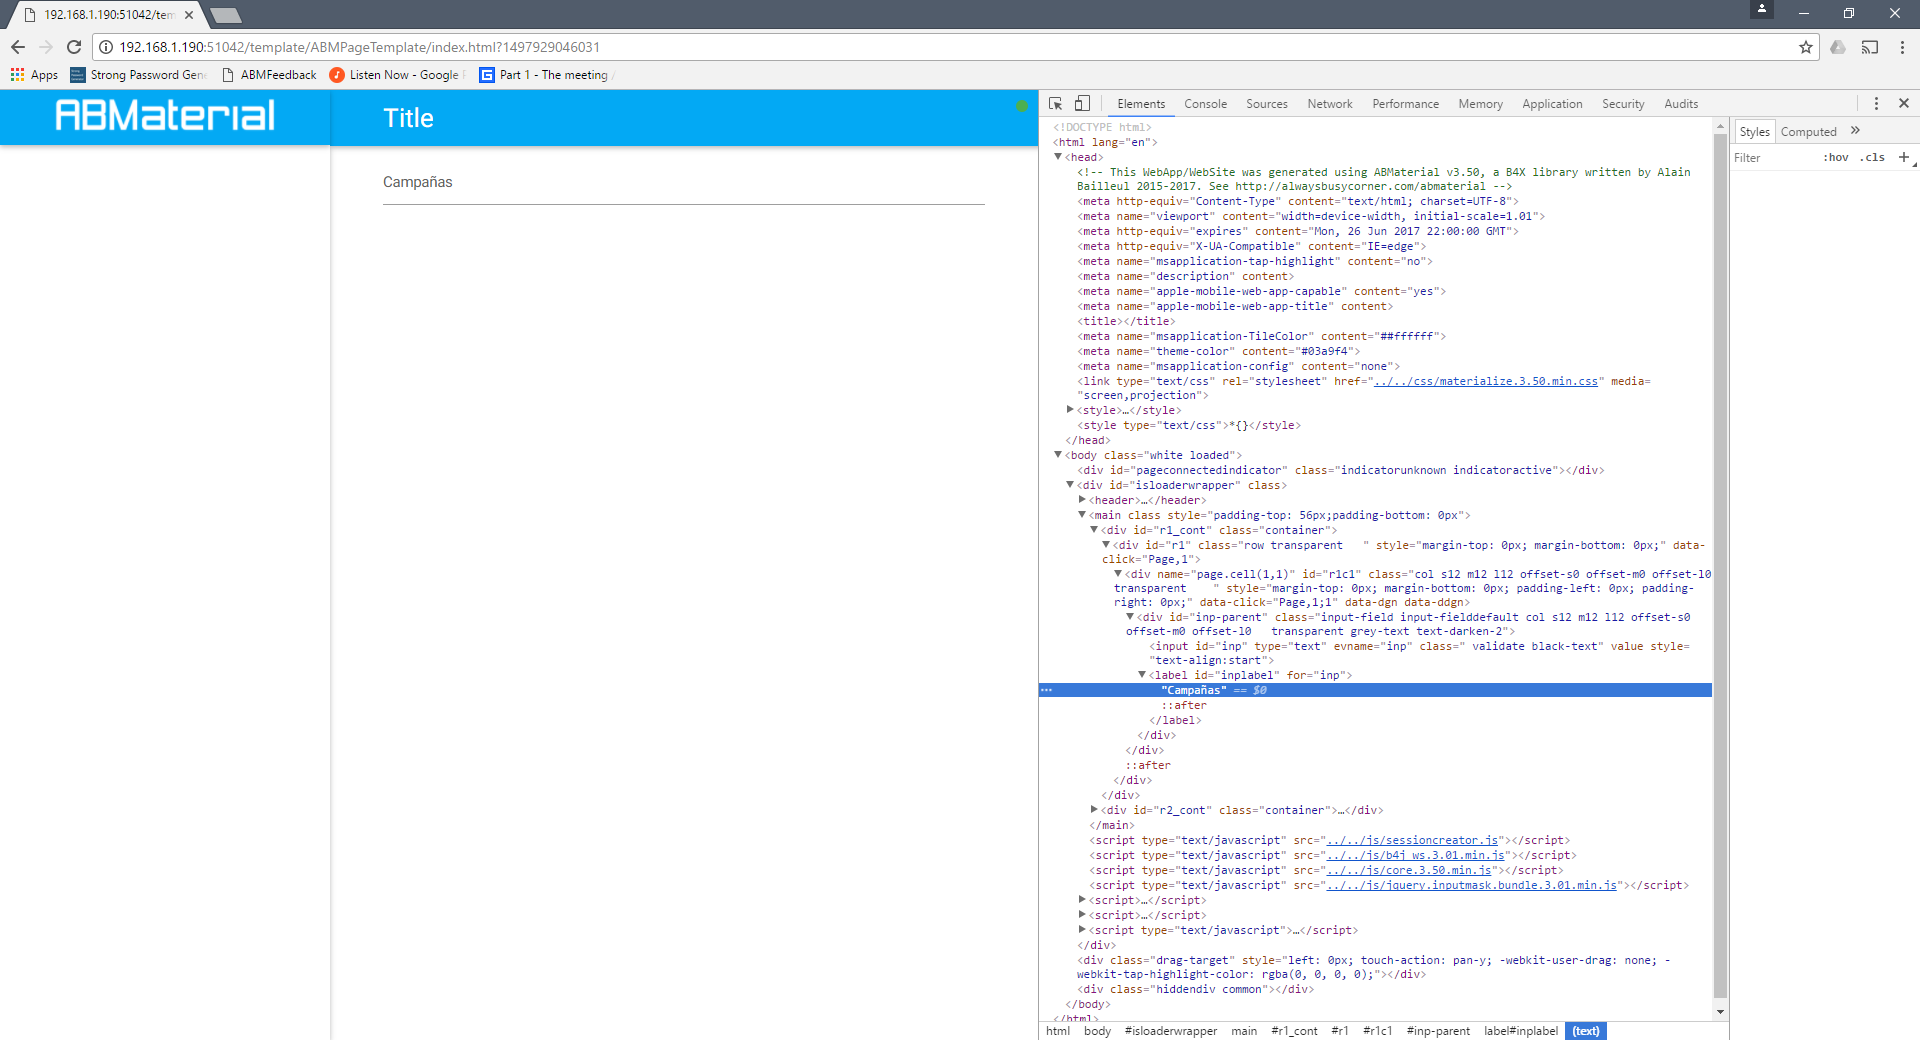Open the Apps bookmarks shortcut
This screenshot has height=1040, width=1920.
35,75
